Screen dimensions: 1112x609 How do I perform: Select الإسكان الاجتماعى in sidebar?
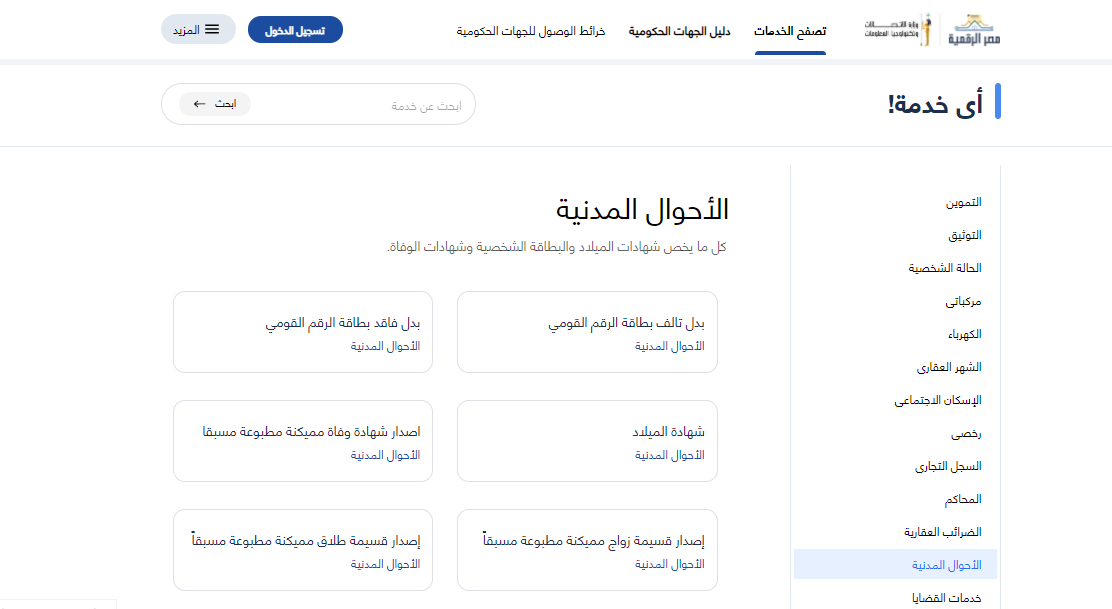point(938,401)
